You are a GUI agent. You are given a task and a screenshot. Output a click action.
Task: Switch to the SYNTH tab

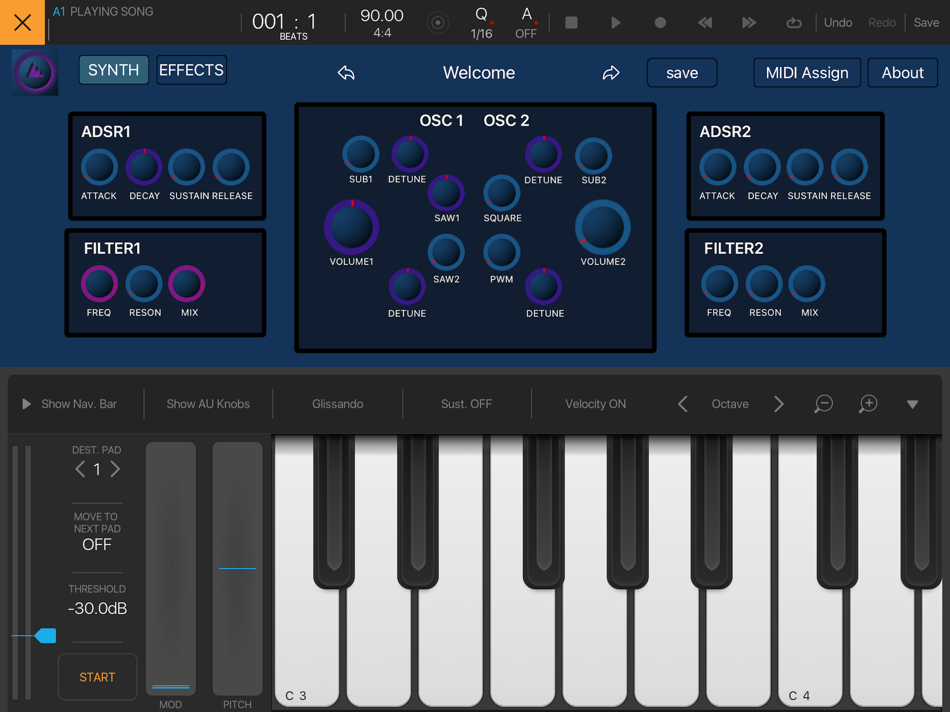[x=113, y=70]
